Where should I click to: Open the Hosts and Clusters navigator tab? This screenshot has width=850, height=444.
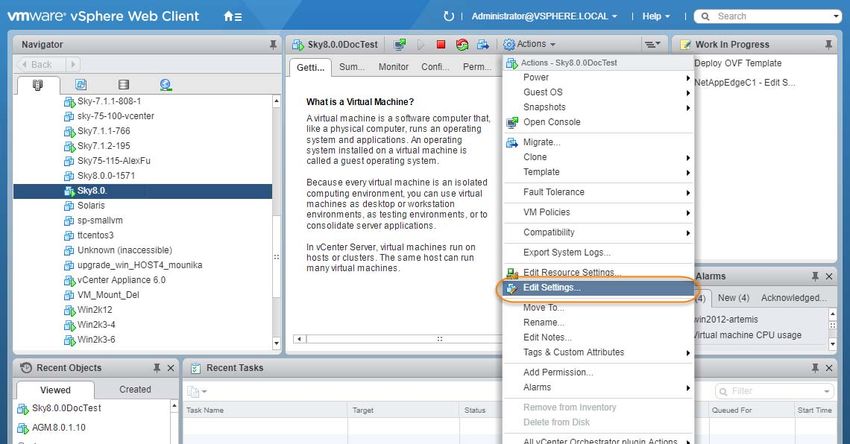(x=38, y=85)
